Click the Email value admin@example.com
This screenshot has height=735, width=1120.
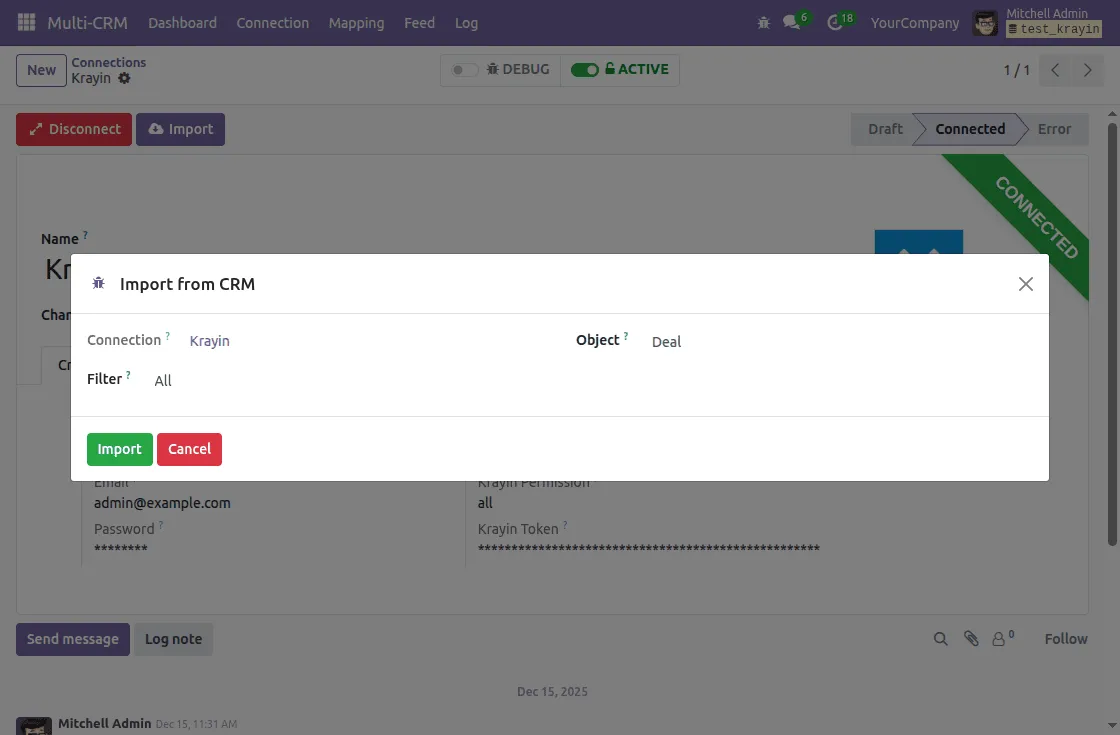(162, 503)
